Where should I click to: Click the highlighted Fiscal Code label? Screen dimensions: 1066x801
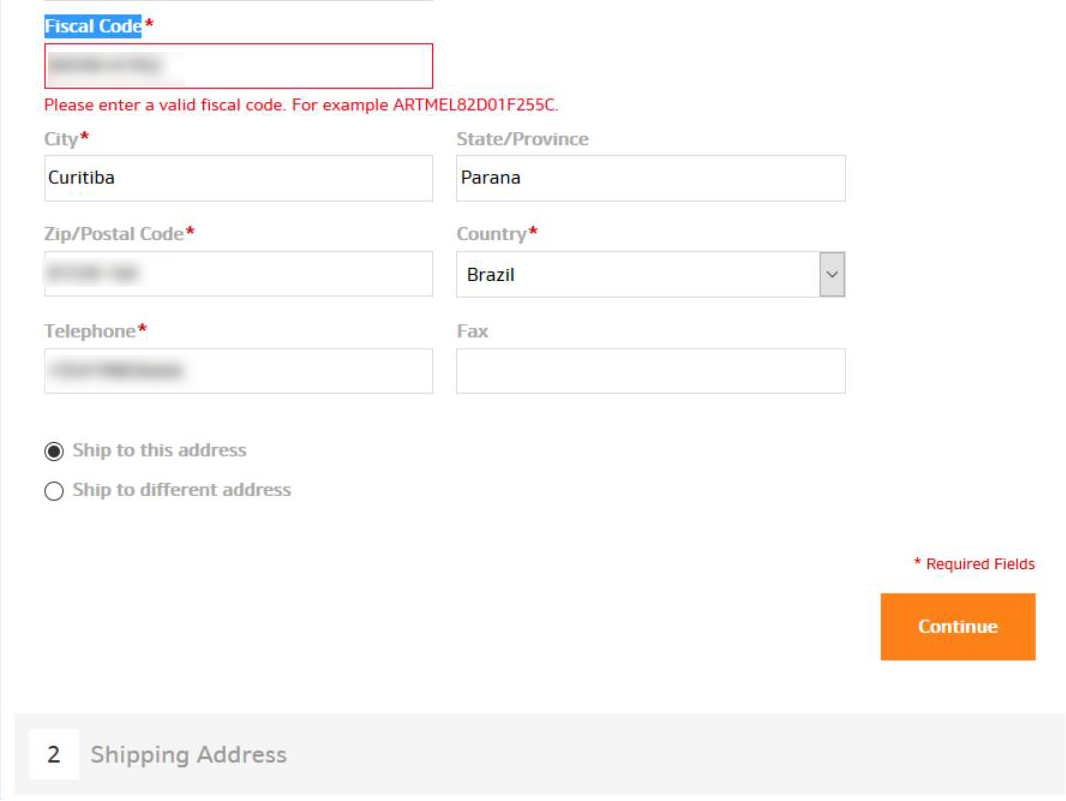click(93, 27)
